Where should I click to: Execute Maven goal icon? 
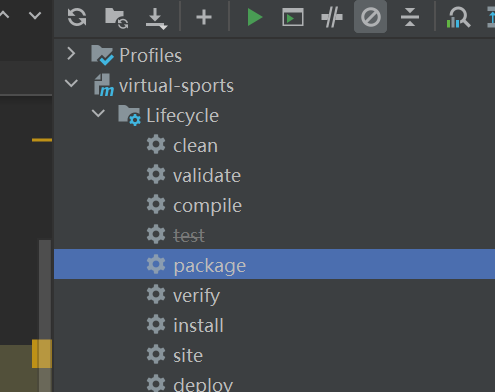293,17
